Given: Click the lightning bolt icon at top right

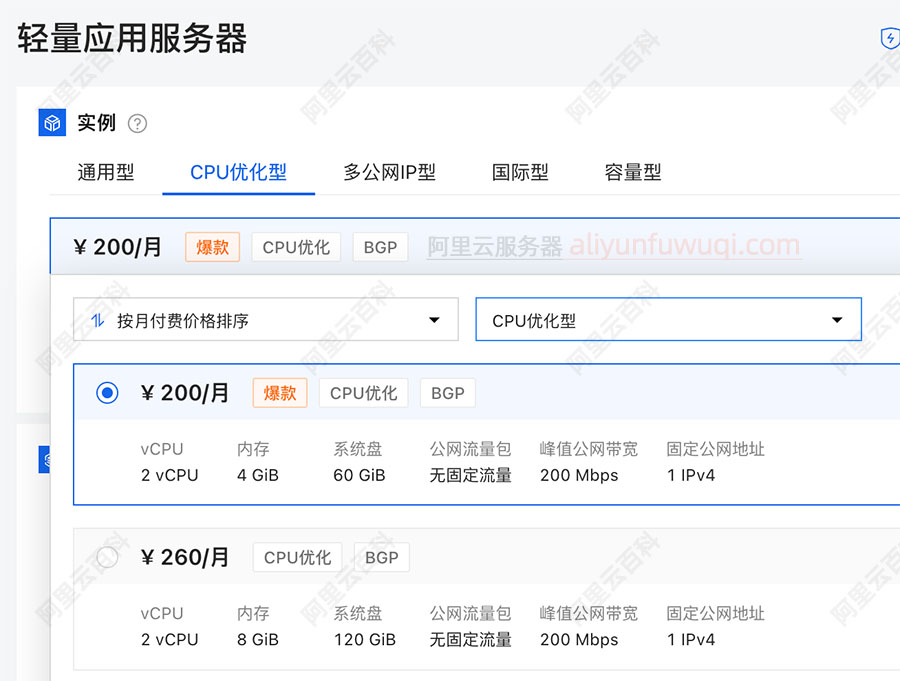Looking at the screenshot, I should [x=889, y=38].
